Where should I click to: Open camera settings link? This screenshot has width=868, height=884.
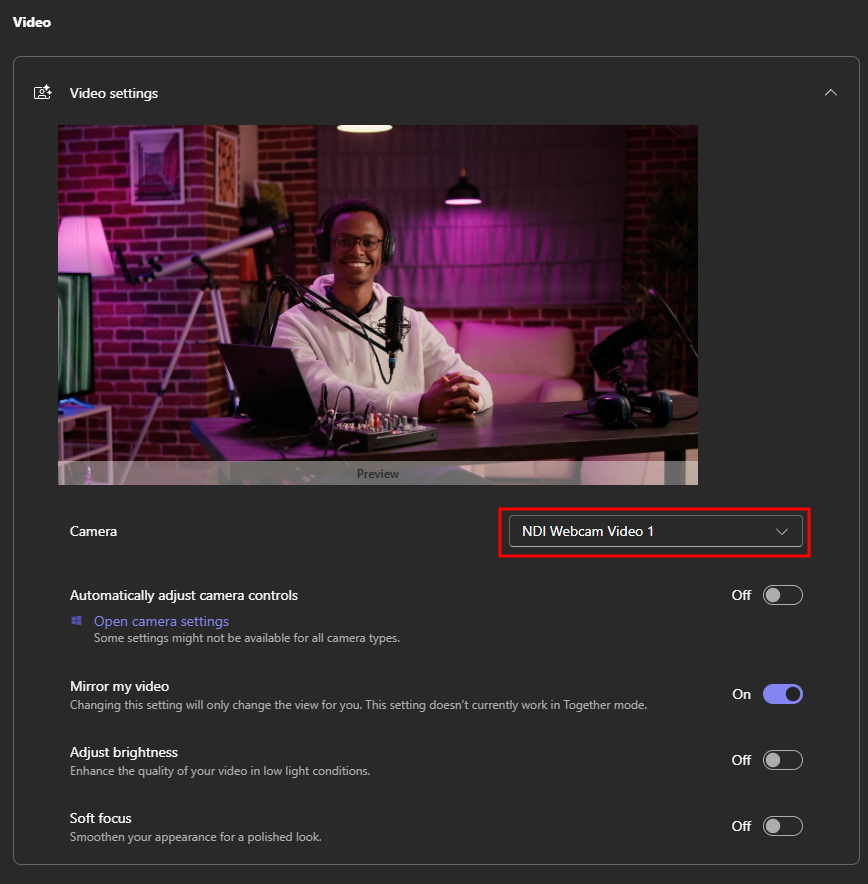pyautogui.click(x=161, y=621)
